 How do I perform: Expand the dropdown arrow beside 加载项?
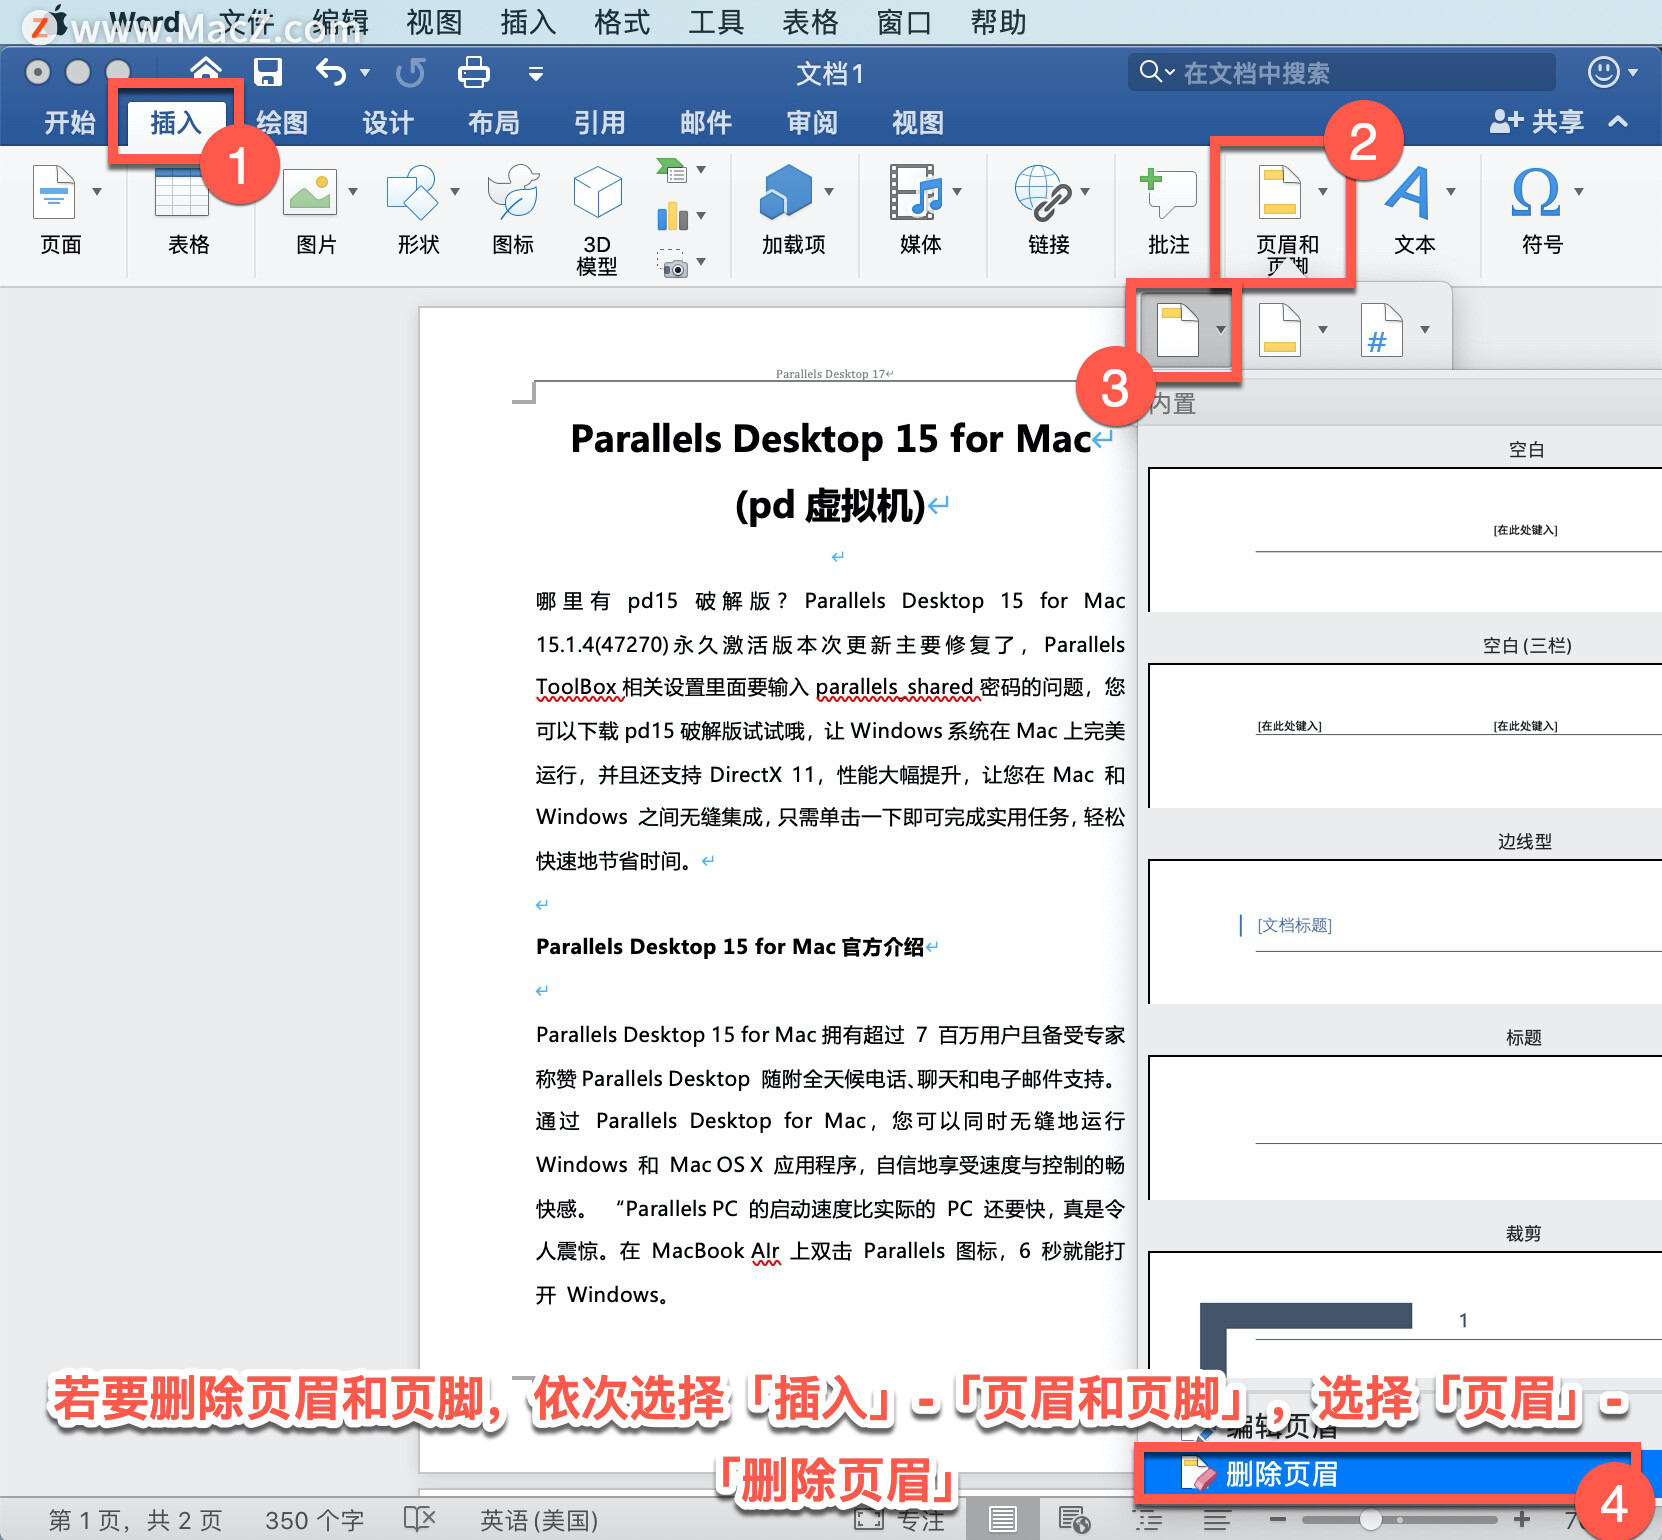pyautogui.click(x=829, y=191)
